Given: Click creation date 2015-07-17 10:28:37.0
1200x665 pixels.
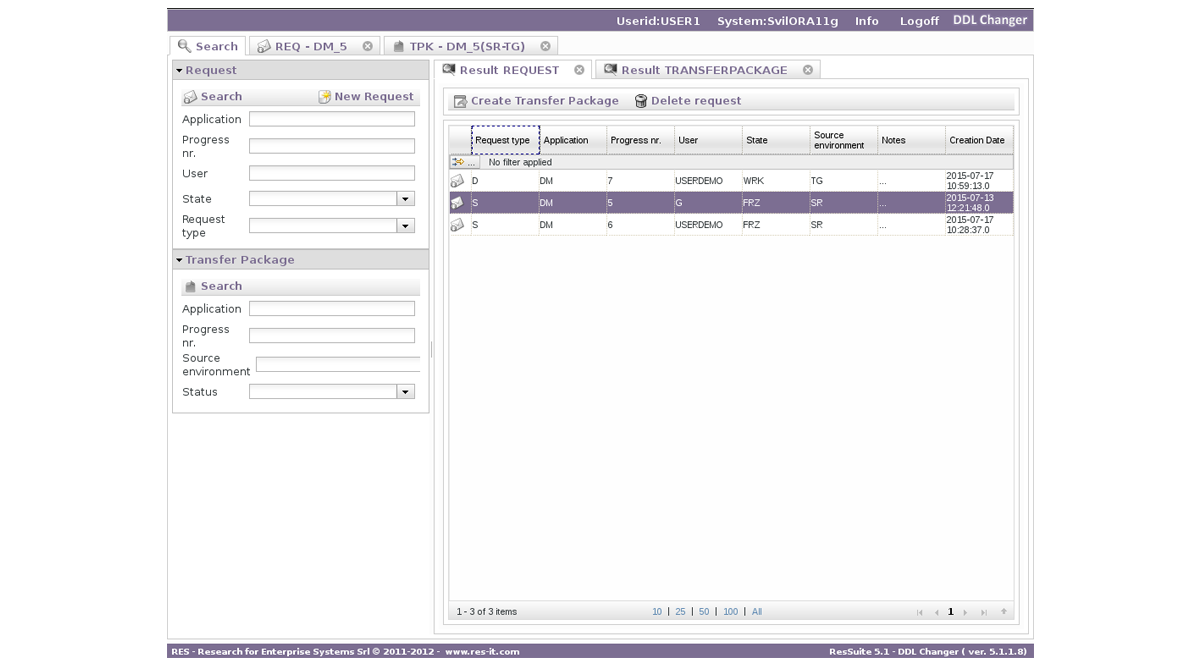Looking at the screenshot, I should pos(970,225).
